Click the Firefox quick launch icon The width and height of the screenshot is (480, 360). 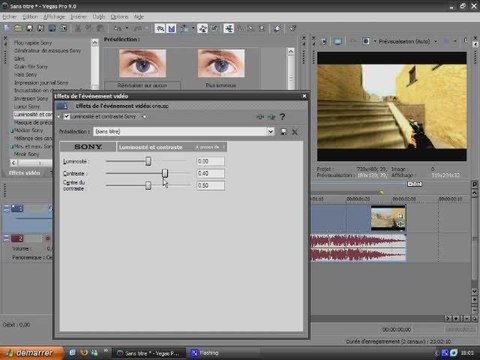point(84,353)
